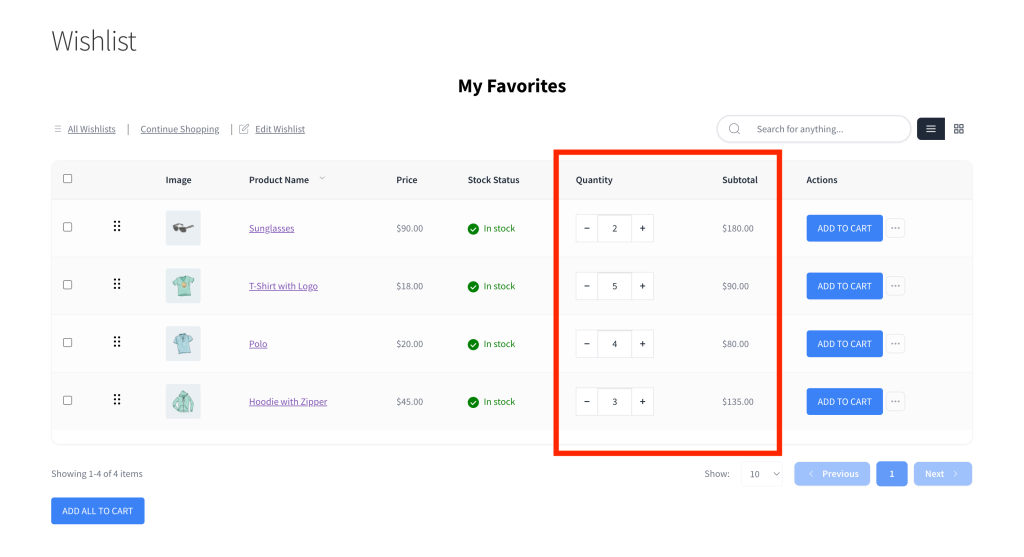
Task: Increase Polo quantity with plus button
Action: coord(643,343)
